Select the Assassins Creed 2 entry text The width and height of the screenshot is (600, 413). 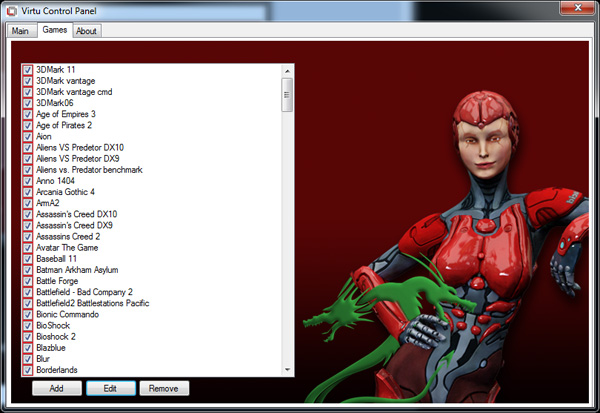click(68, 237)
